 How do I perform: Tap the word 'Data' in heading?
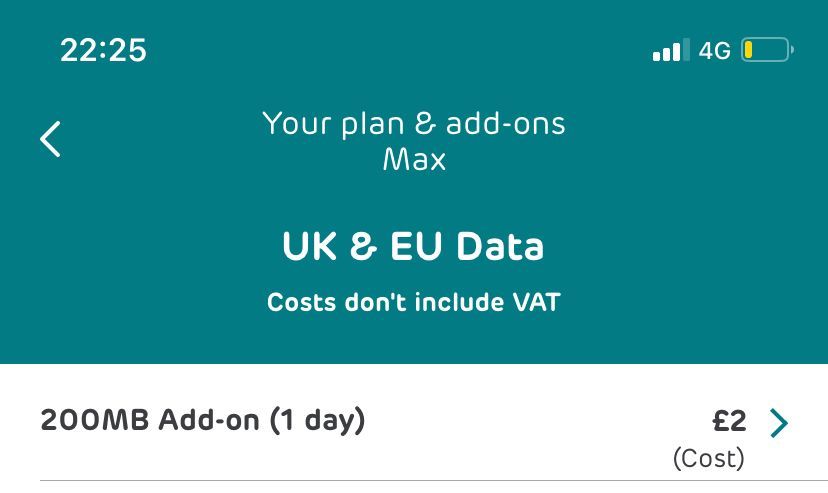tap(500, 246)
